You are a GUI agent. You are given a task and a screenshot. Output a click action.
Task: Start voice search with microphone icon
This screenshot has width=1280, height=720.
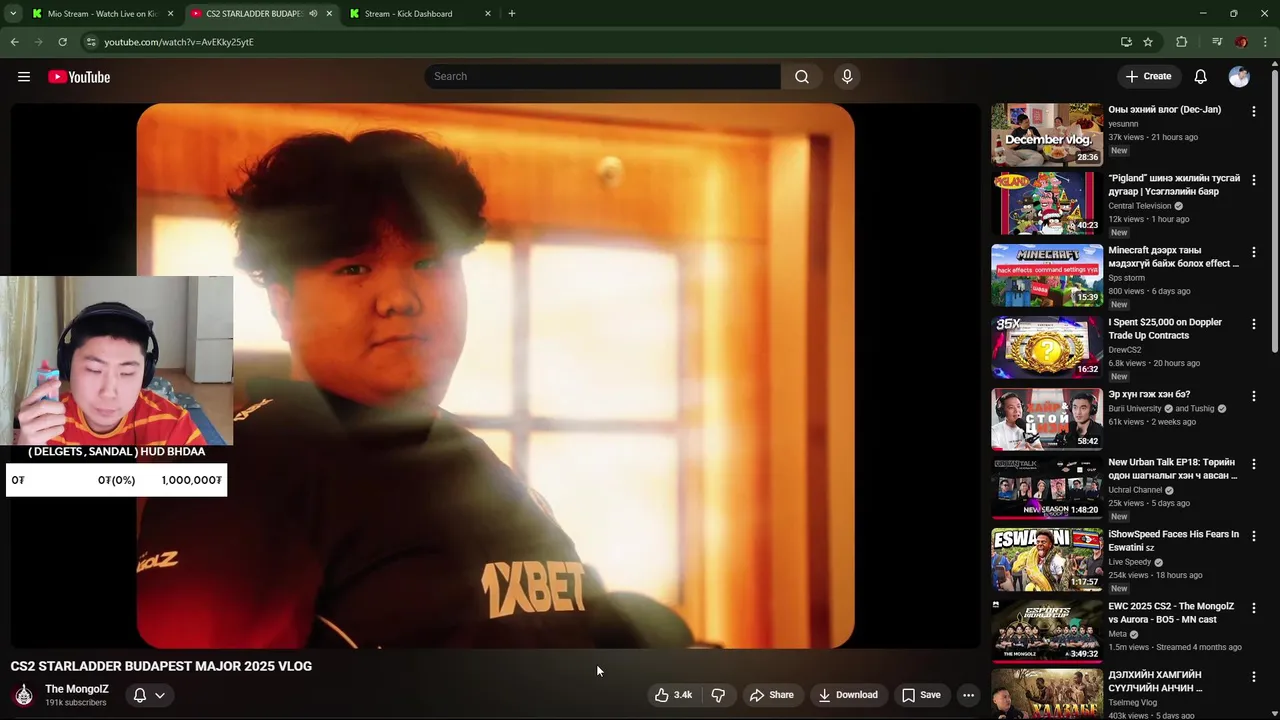[x=847, y=76]
